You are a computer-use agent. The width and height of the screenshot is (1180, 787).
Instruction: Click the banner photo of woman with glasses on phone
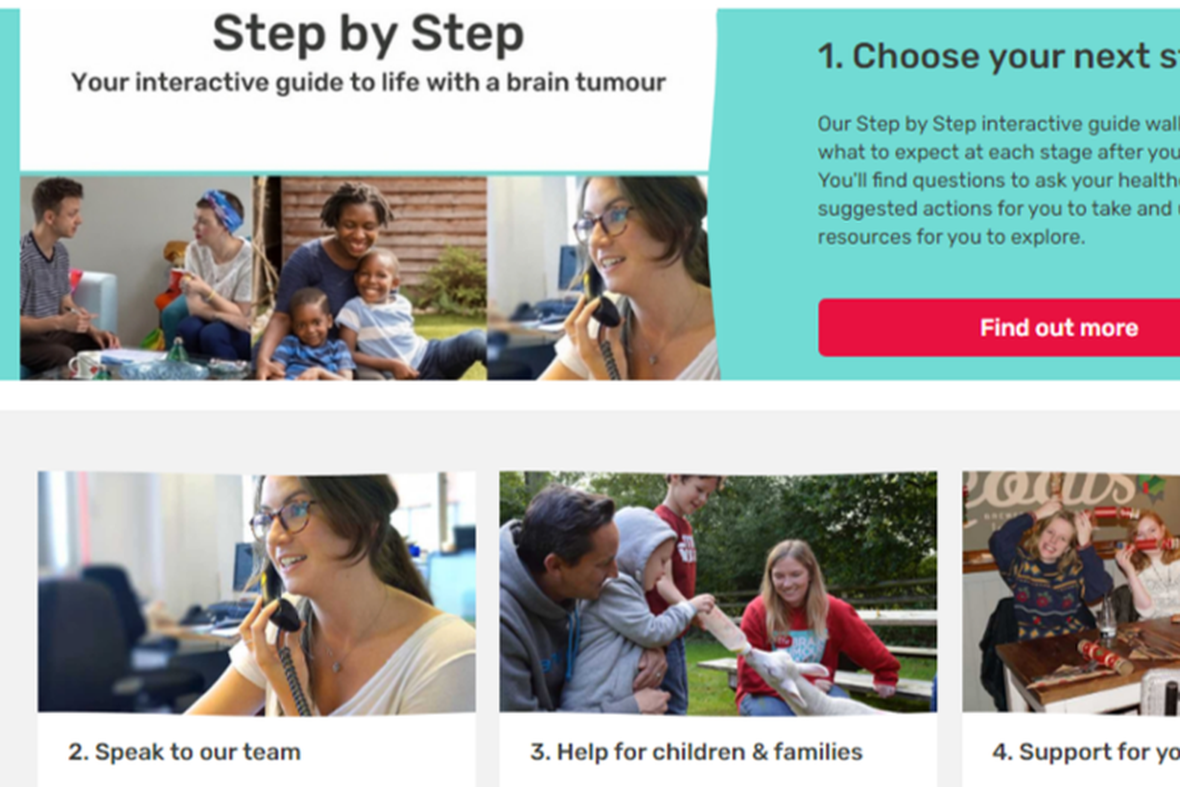point(603,278)
